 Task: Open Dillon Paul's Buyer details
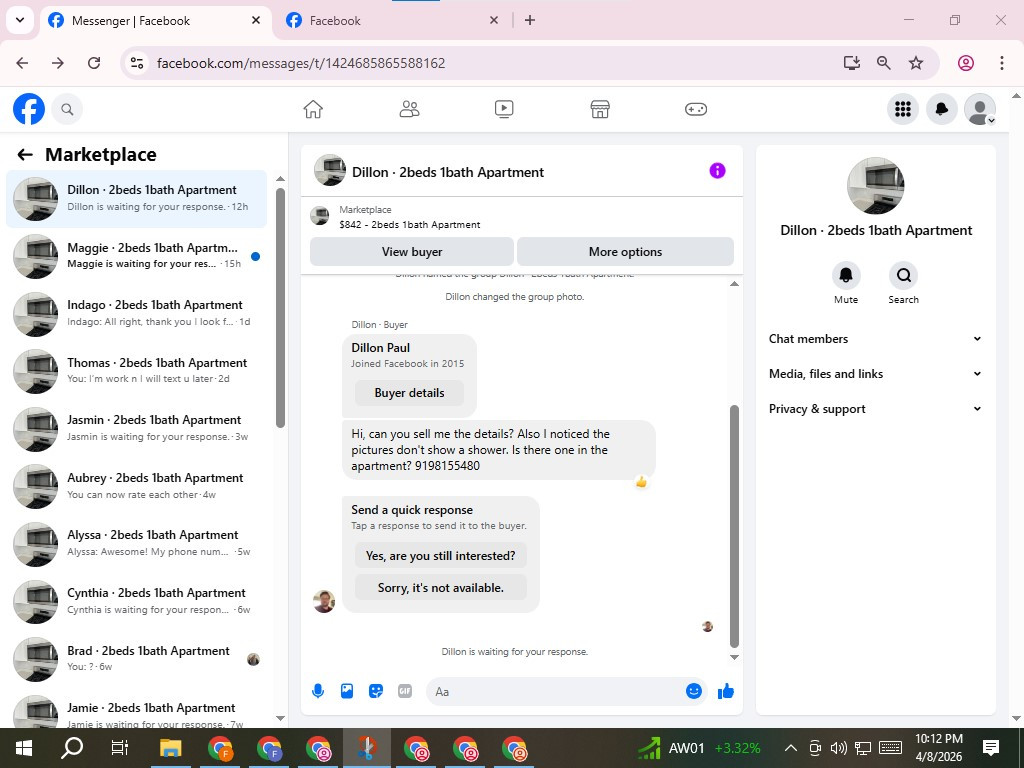tap(409, 393)
